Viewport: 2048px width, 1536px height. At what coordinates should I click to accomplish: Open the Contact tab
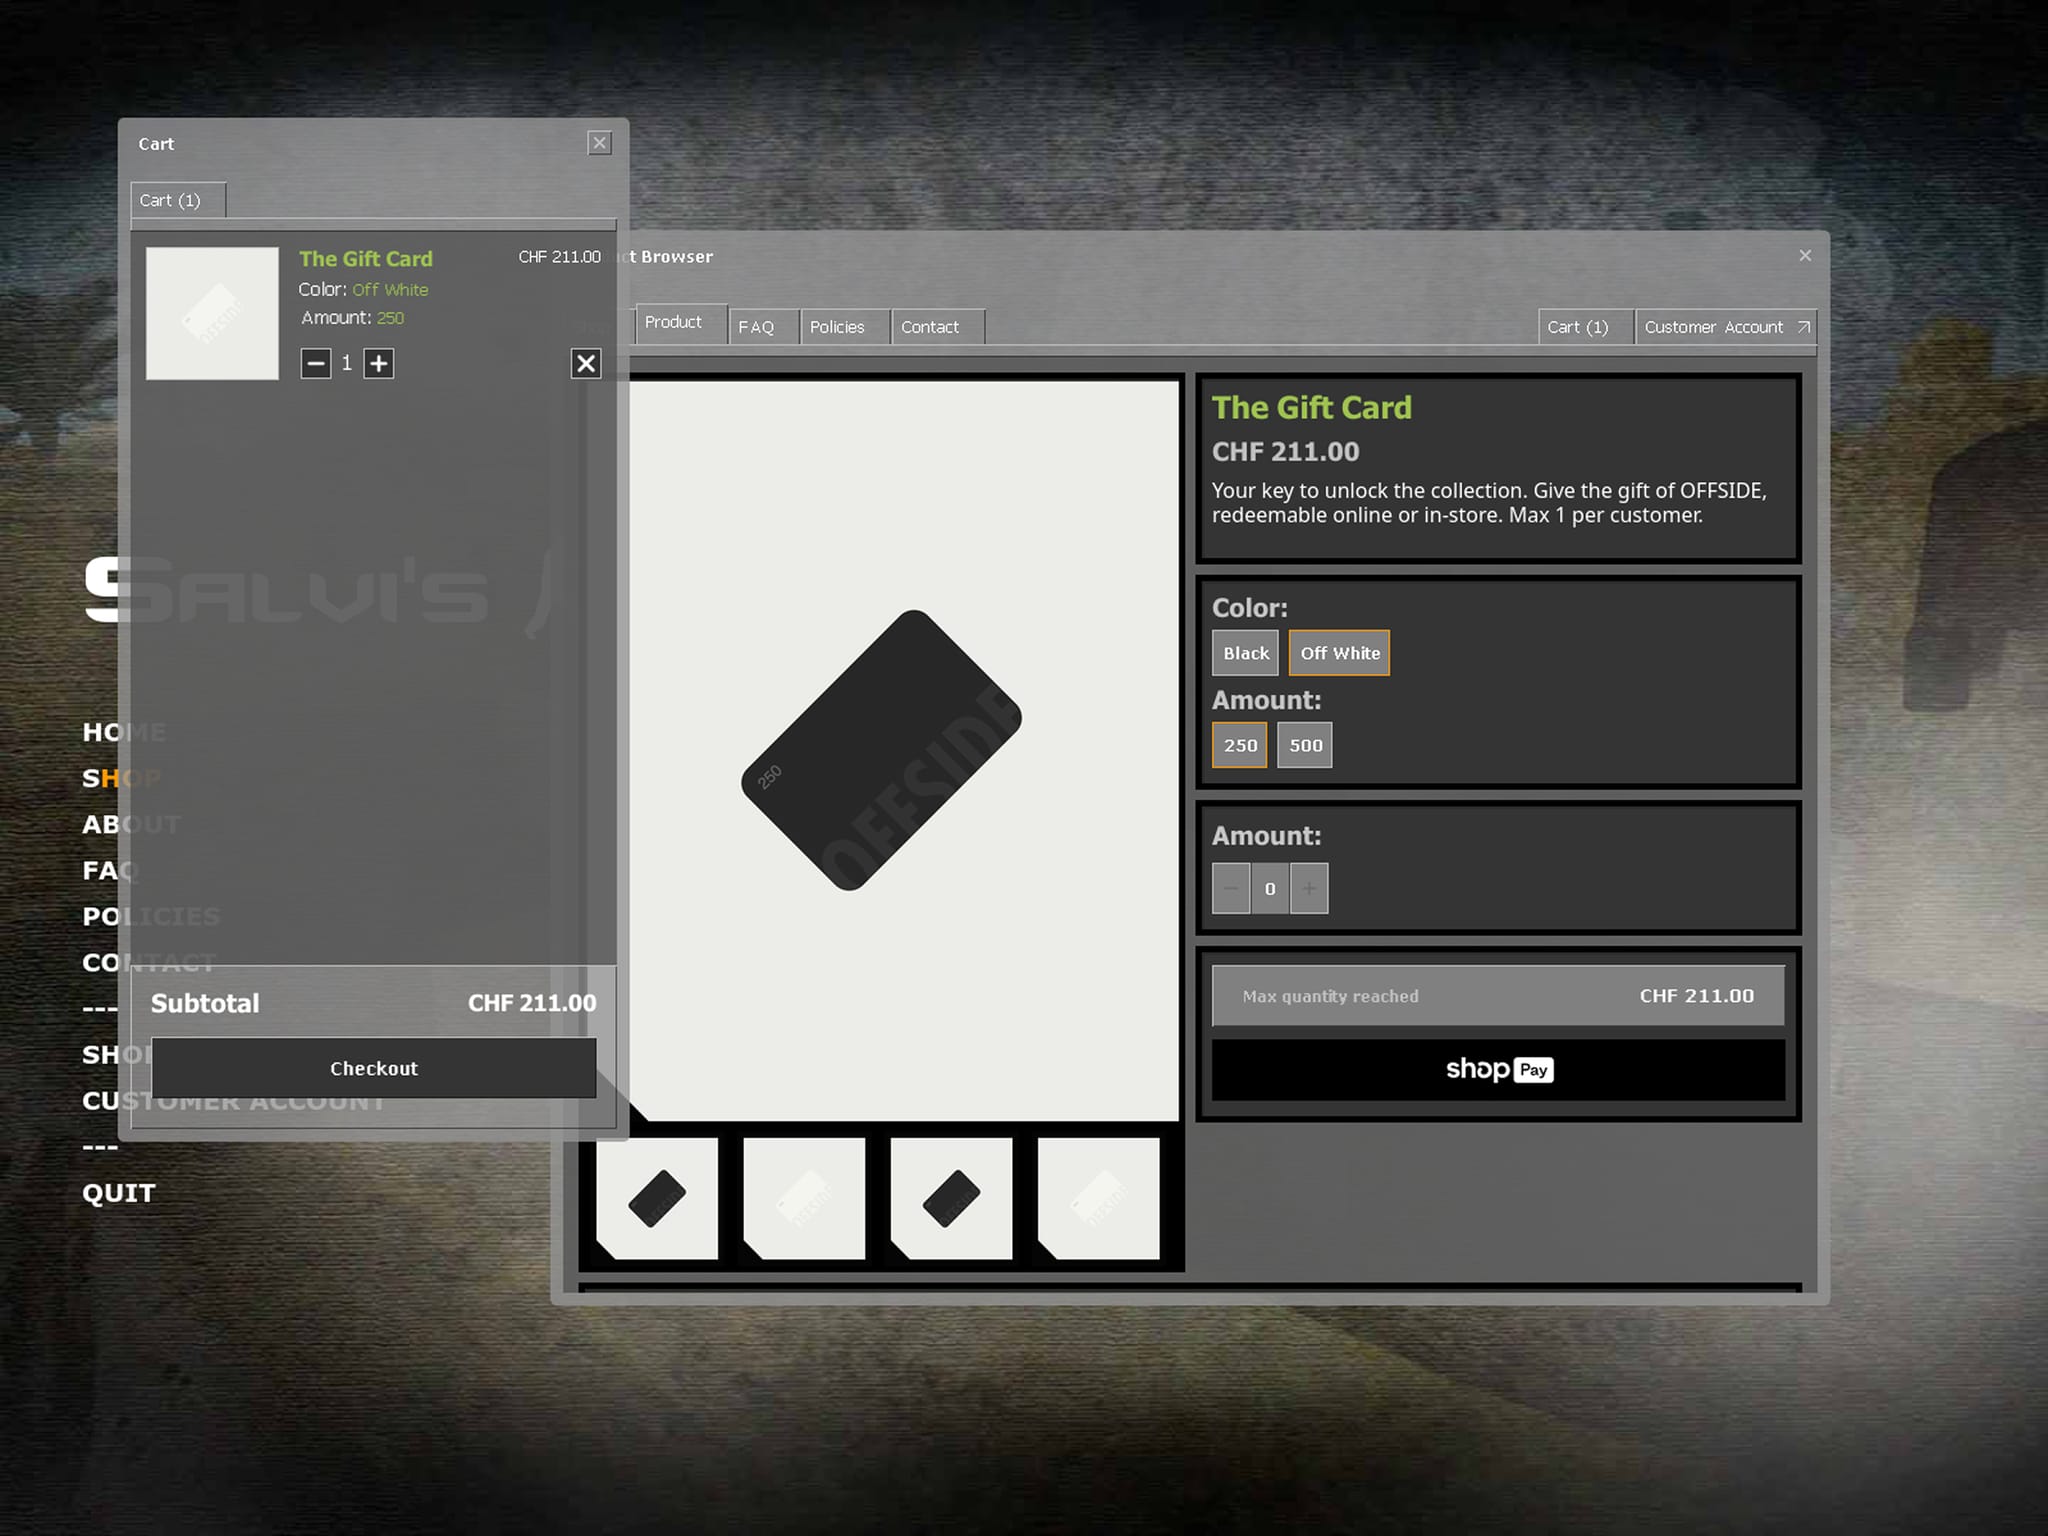[x=937, y=327]
